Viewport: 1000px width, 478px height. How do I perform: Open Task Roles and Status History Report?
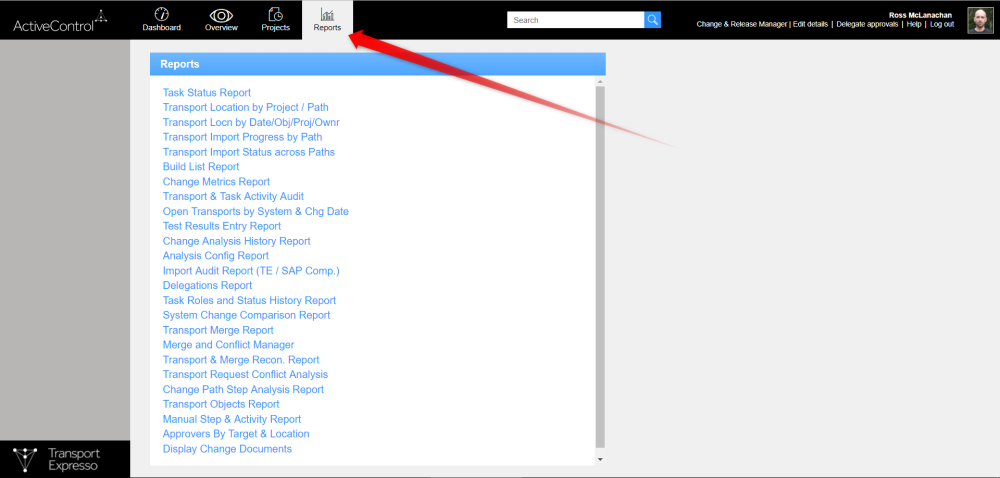249,300
